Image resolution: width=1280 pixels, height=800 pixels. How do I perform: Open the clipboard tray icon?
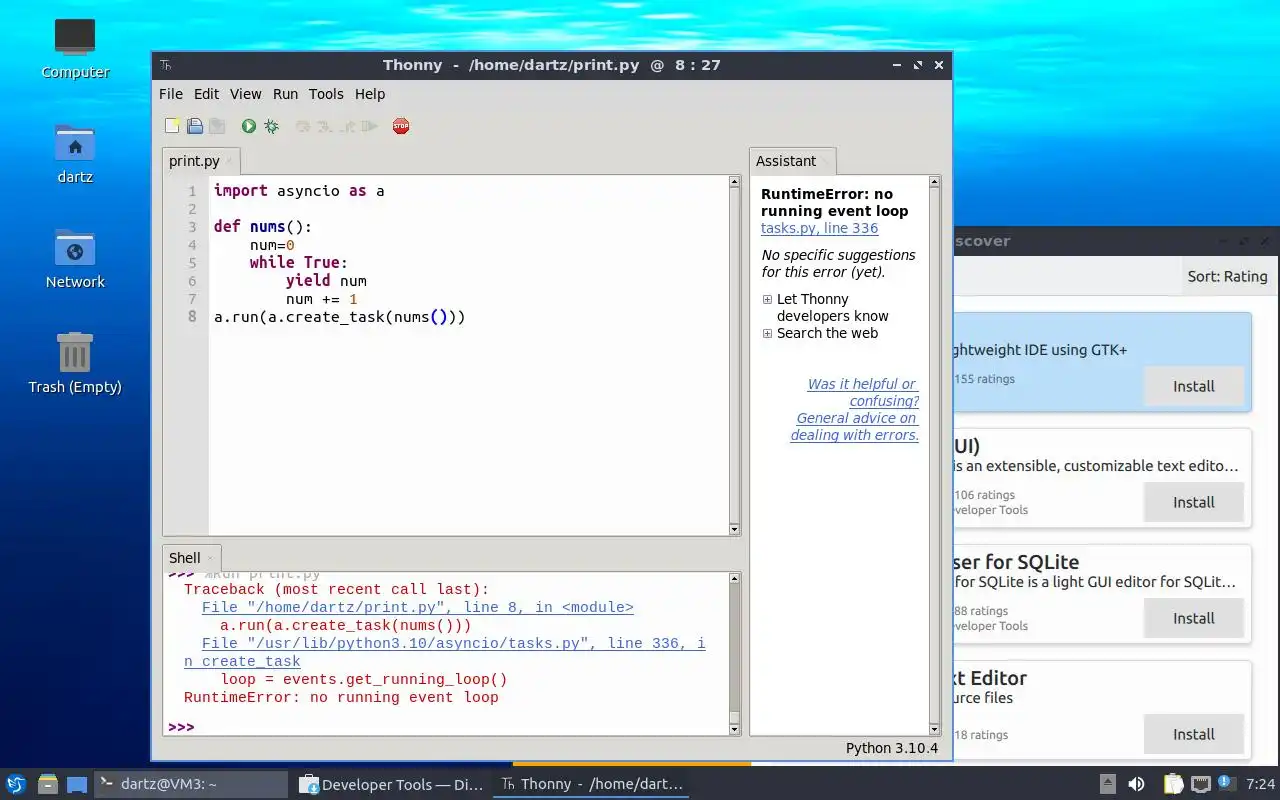click(1173, 784)
